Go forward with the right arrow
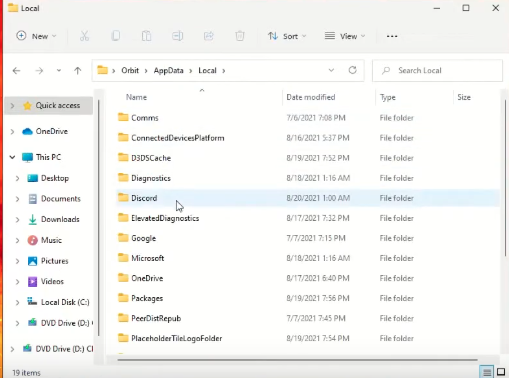This screenshot has width=509, height=378. 39,70
